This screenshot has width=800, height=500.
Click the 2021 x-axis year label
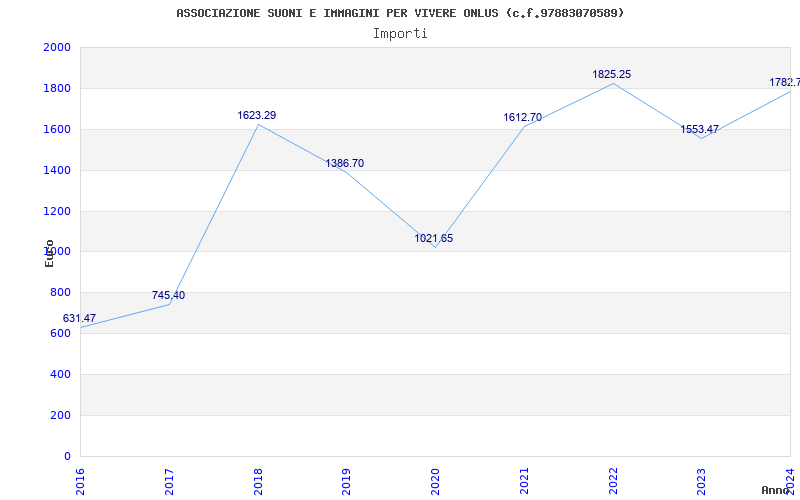pyautogui.click(x=524, y=481)
